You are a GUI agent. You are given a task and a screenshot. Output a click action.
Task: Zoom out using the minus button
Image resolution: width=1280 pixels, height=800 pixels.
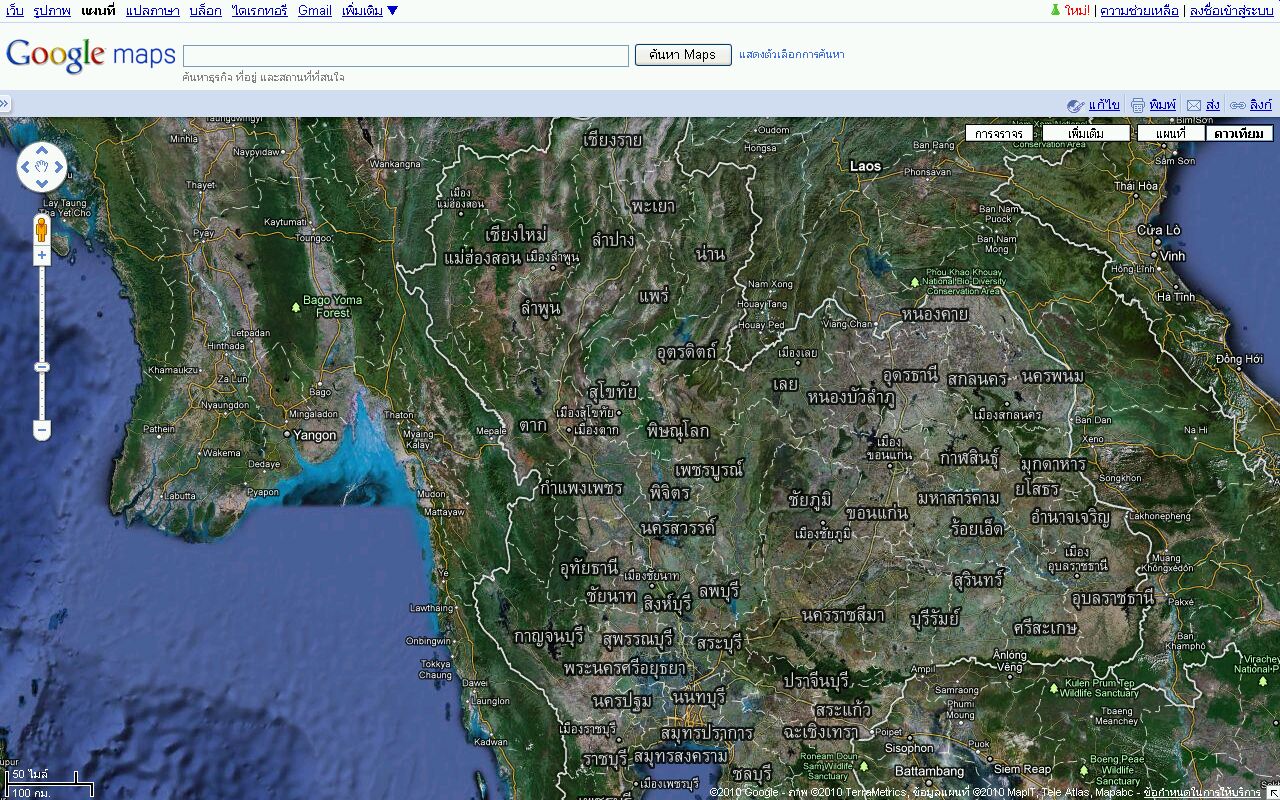[x=42, y=431]
